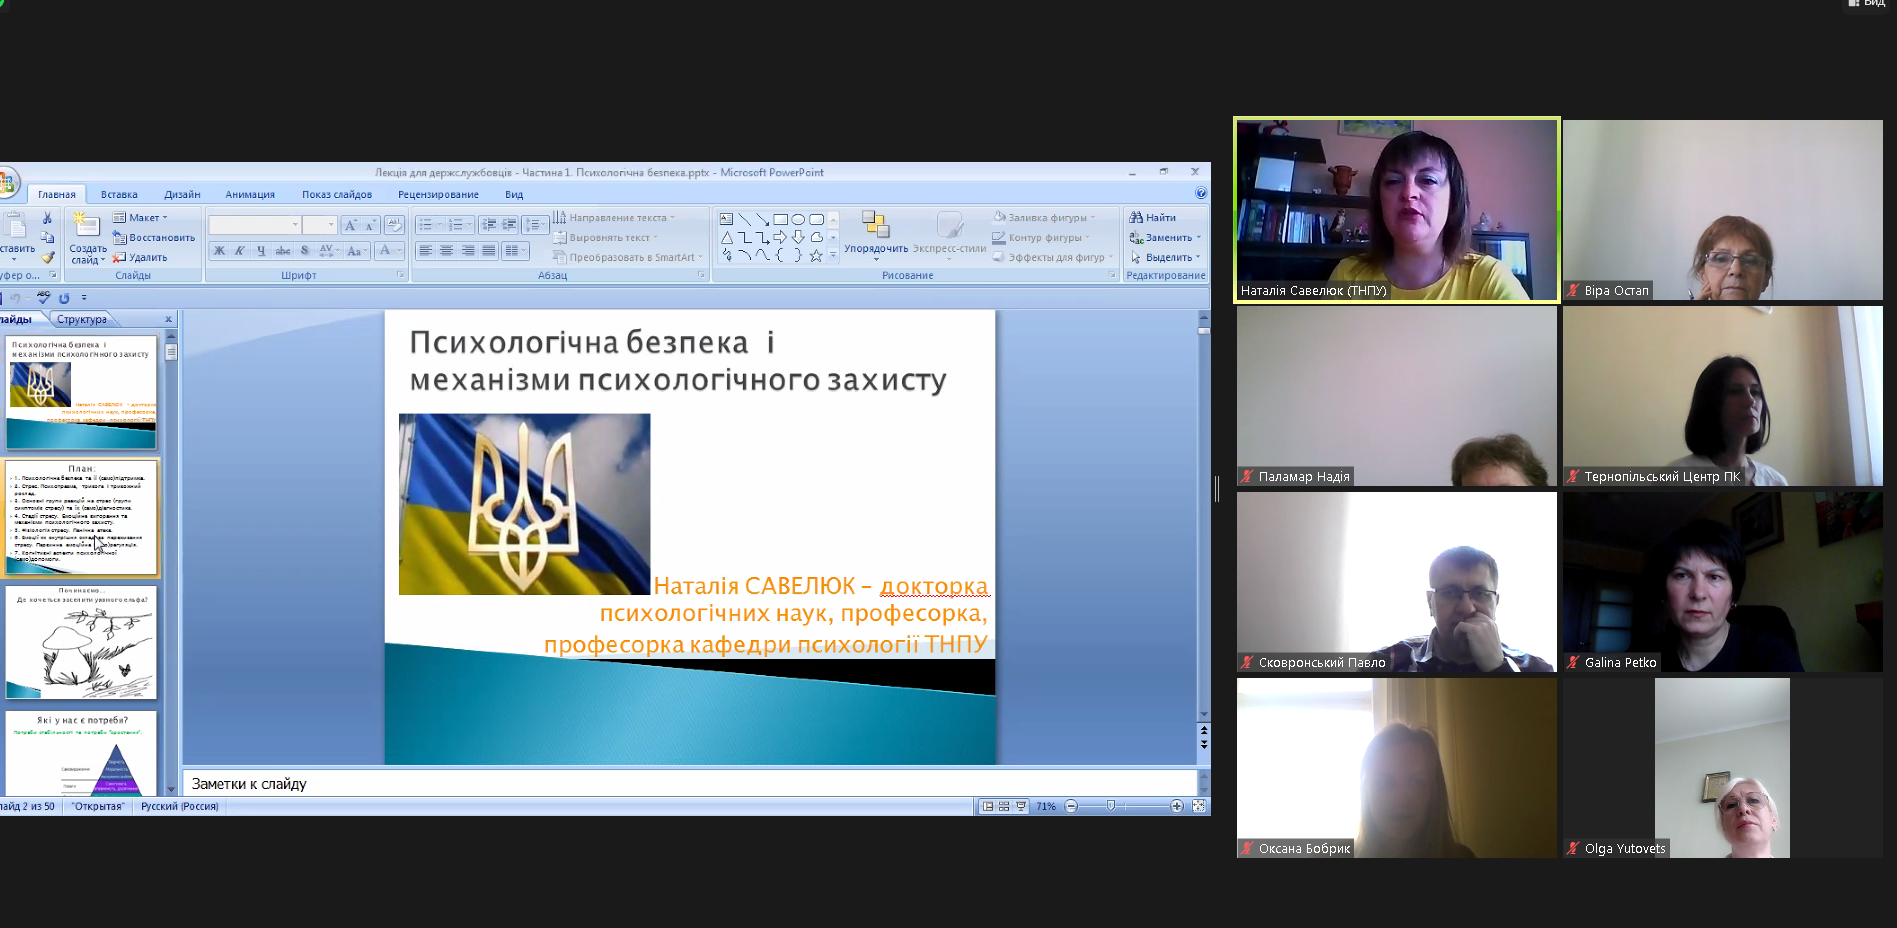Select the triangle shape
1897x928 pixels.
click(727, 238)
